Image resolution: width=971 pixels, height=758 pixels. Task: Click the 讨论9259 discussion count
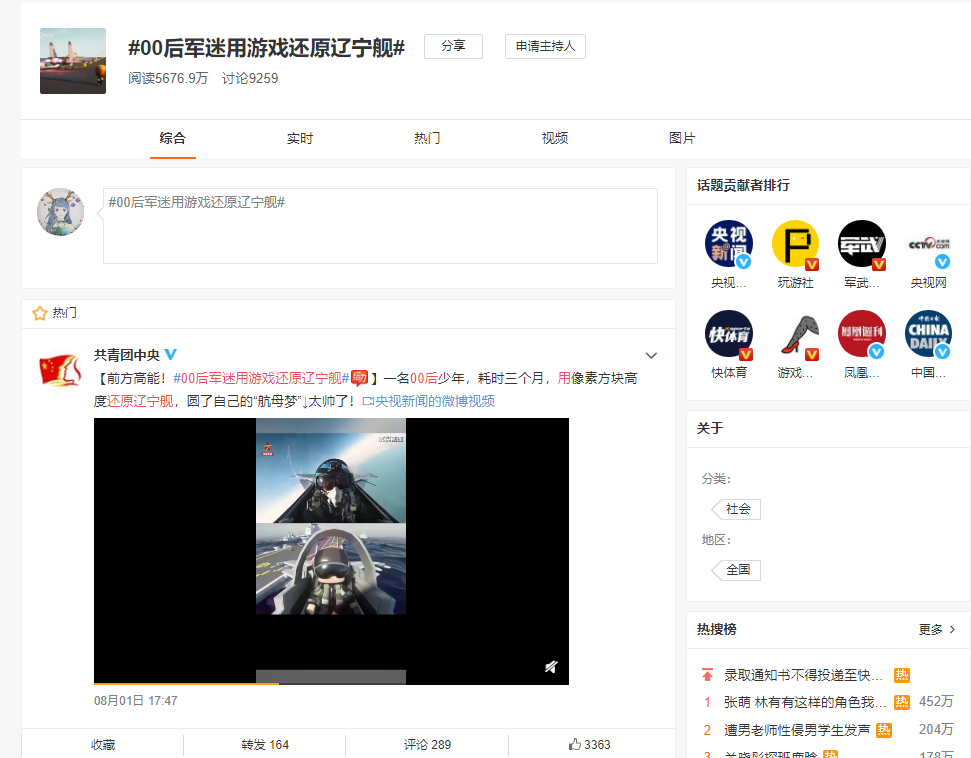pyautogui.click(x=250, y=78)
